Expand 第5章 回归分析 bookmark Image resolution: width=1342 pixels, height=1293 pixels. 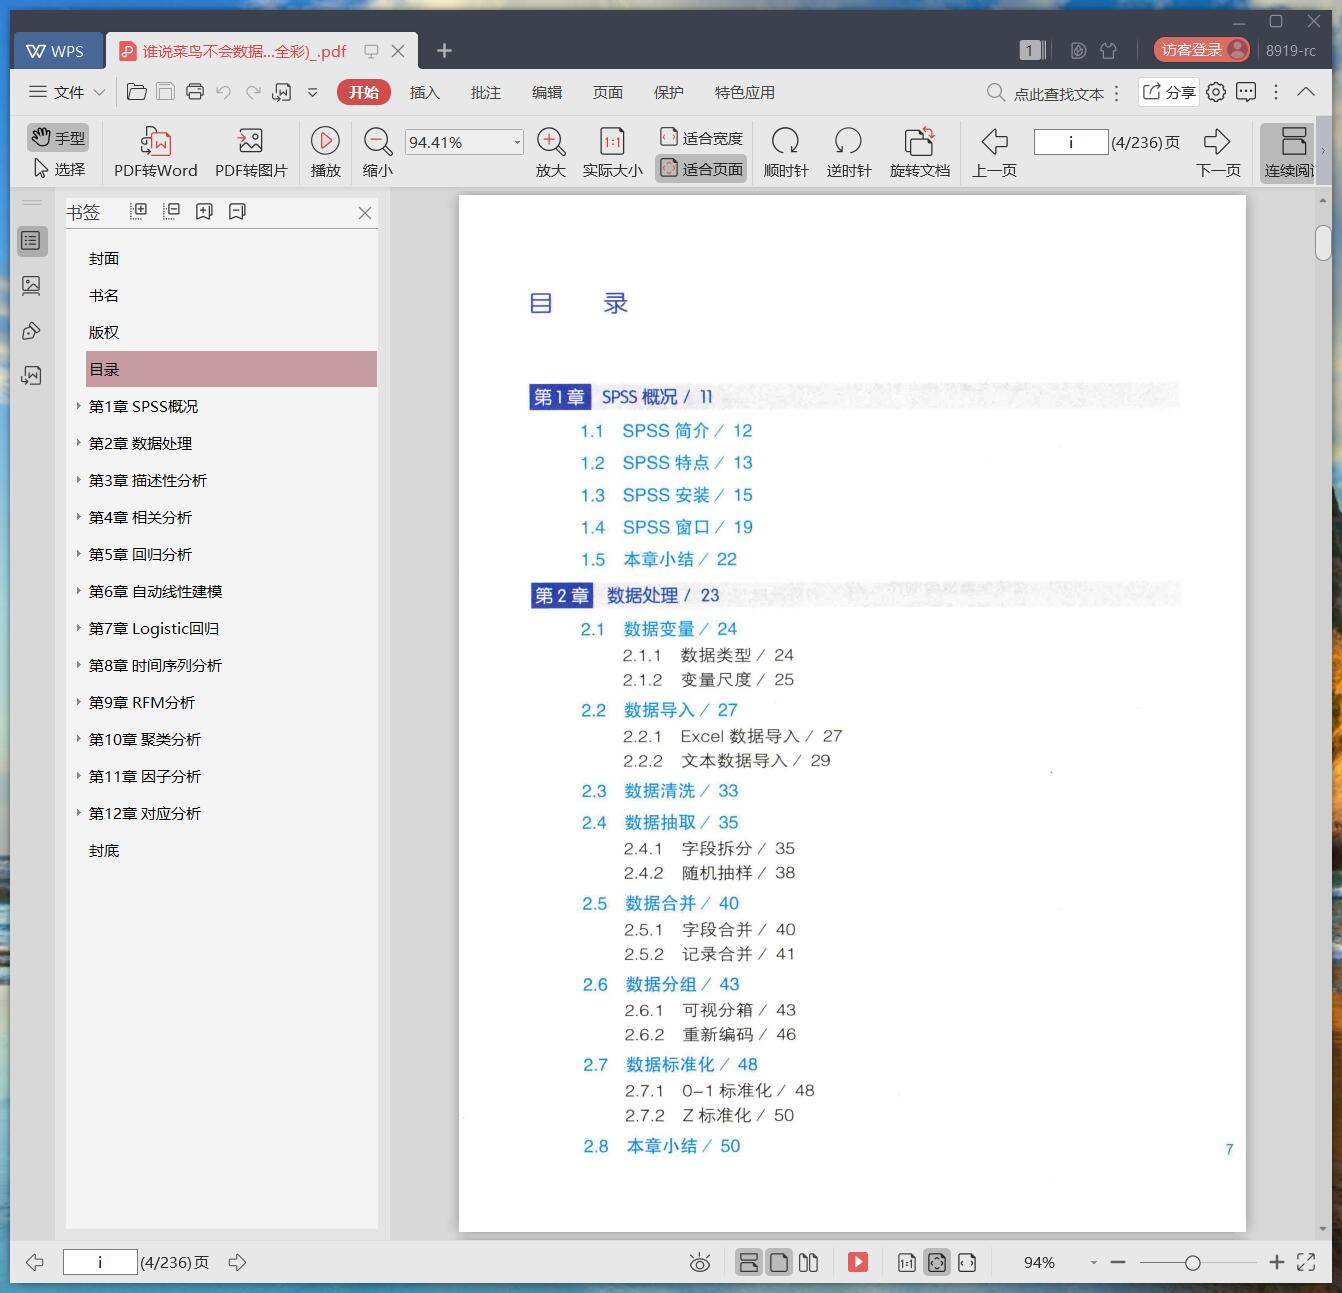point(79,554)
